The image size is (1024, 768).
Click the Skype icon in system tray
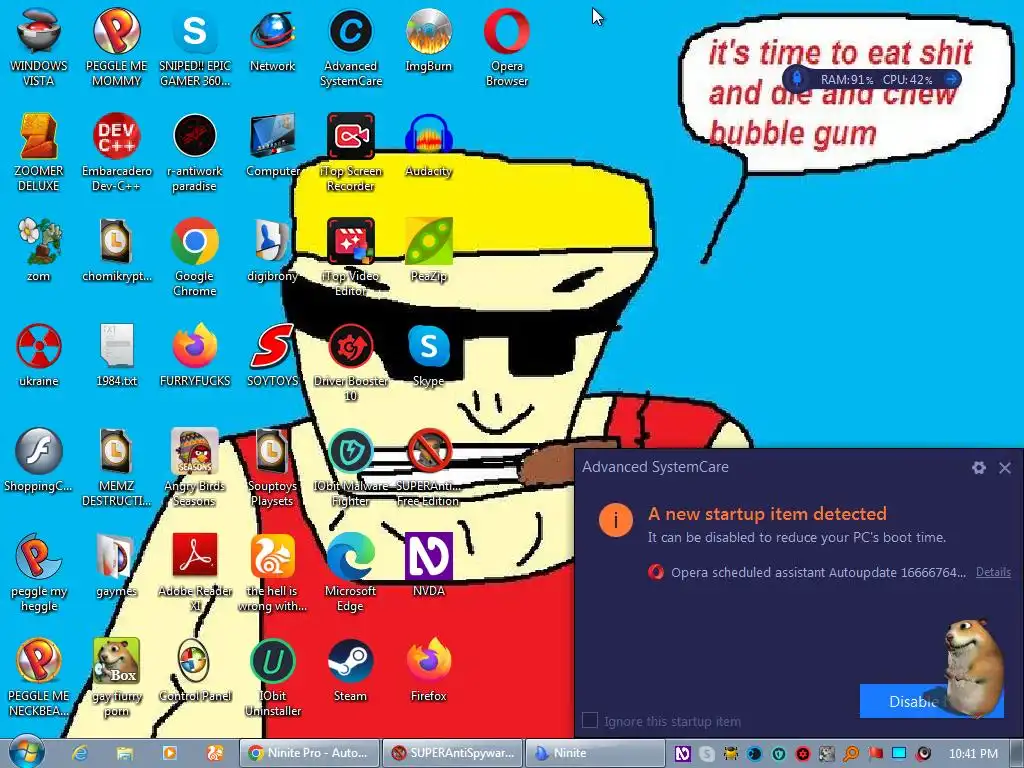(707, 753)
